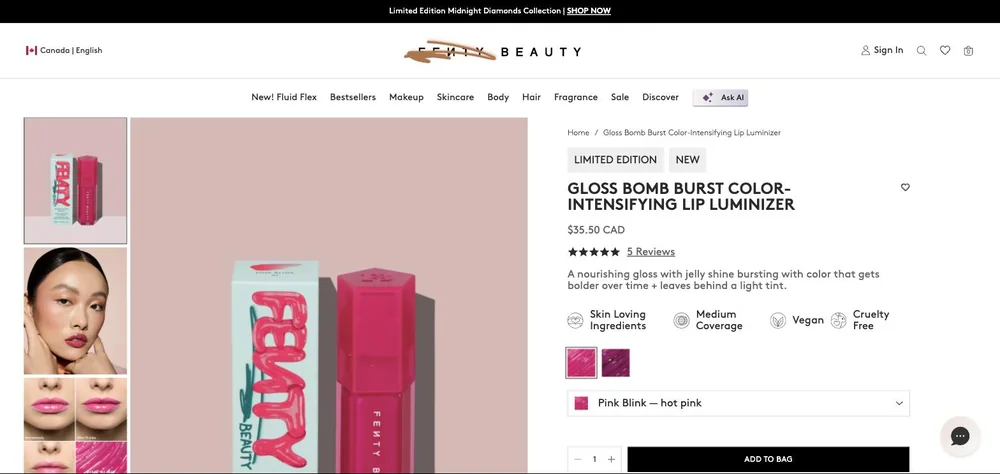This screenshot has height=474, width=1000.
Task: Click the five-star rating display
Action: point(594,252)
